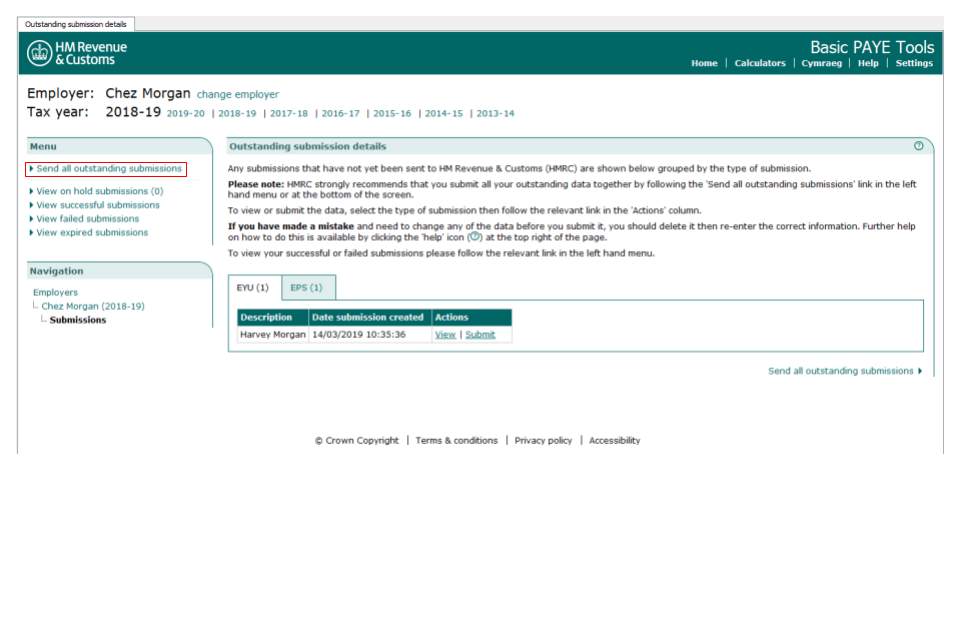
Task: Open View failed submissions
Action: click(x=88, y=219)
